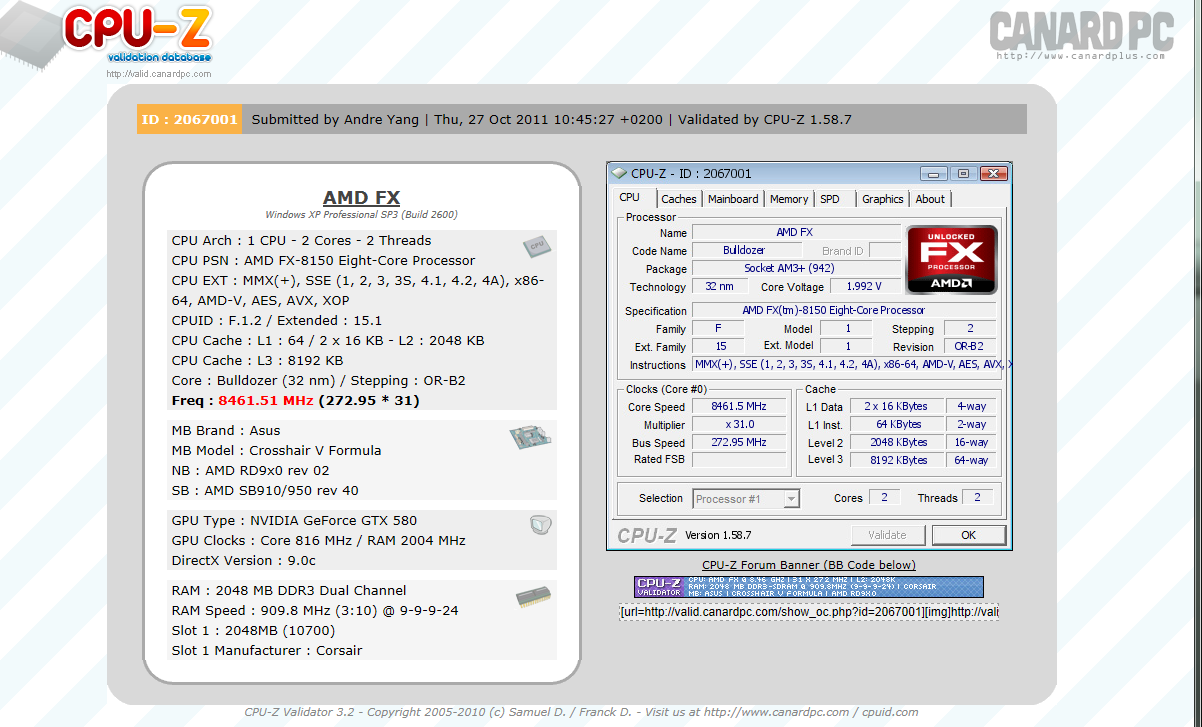Click the Bus Speed value 272.95 MHz
The width and height of the screenshot is (1202, 727).
[x=739, y=443]
